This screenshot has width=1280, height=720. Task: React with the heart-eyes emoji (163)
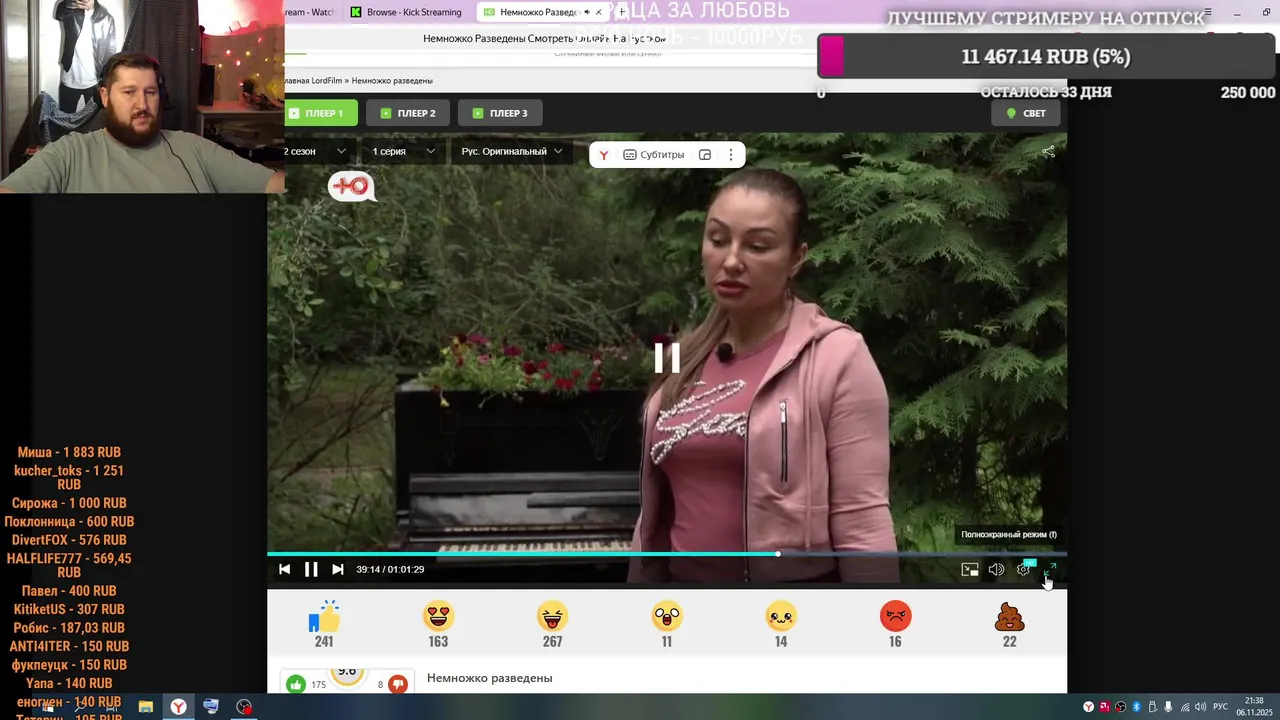click(438, 617)
